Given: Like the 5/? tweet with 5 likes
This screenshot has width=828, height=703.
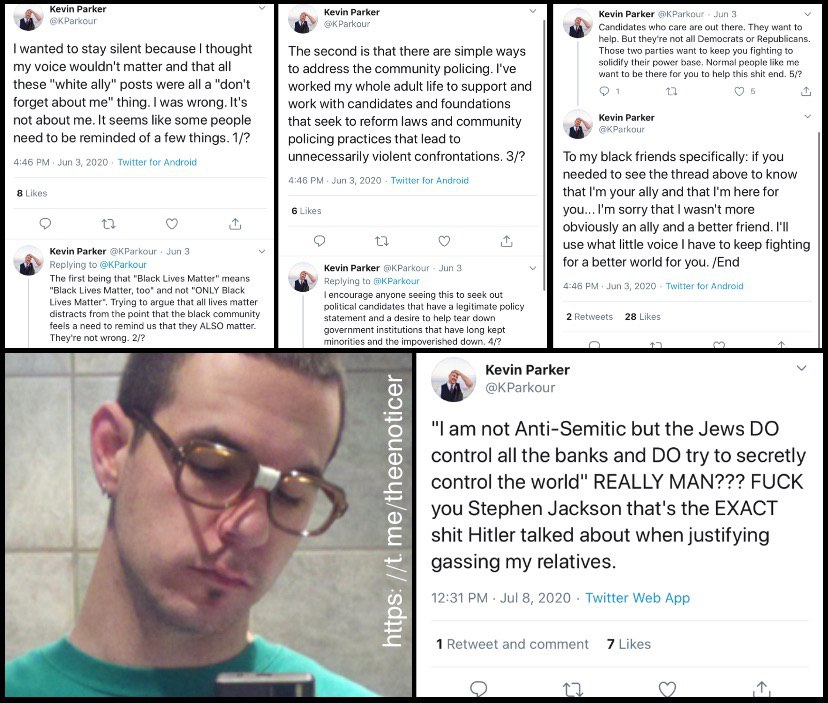Looking at the screenshot, I should tap(739, 91).
